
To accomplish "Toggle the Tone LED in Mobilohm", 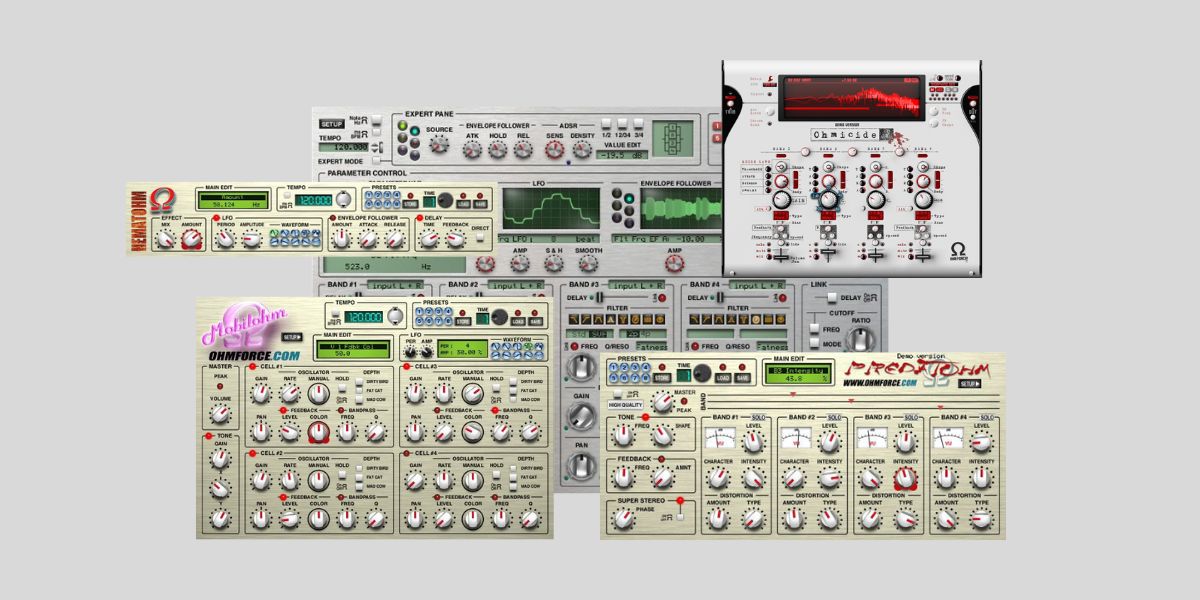I will (210, 437).
